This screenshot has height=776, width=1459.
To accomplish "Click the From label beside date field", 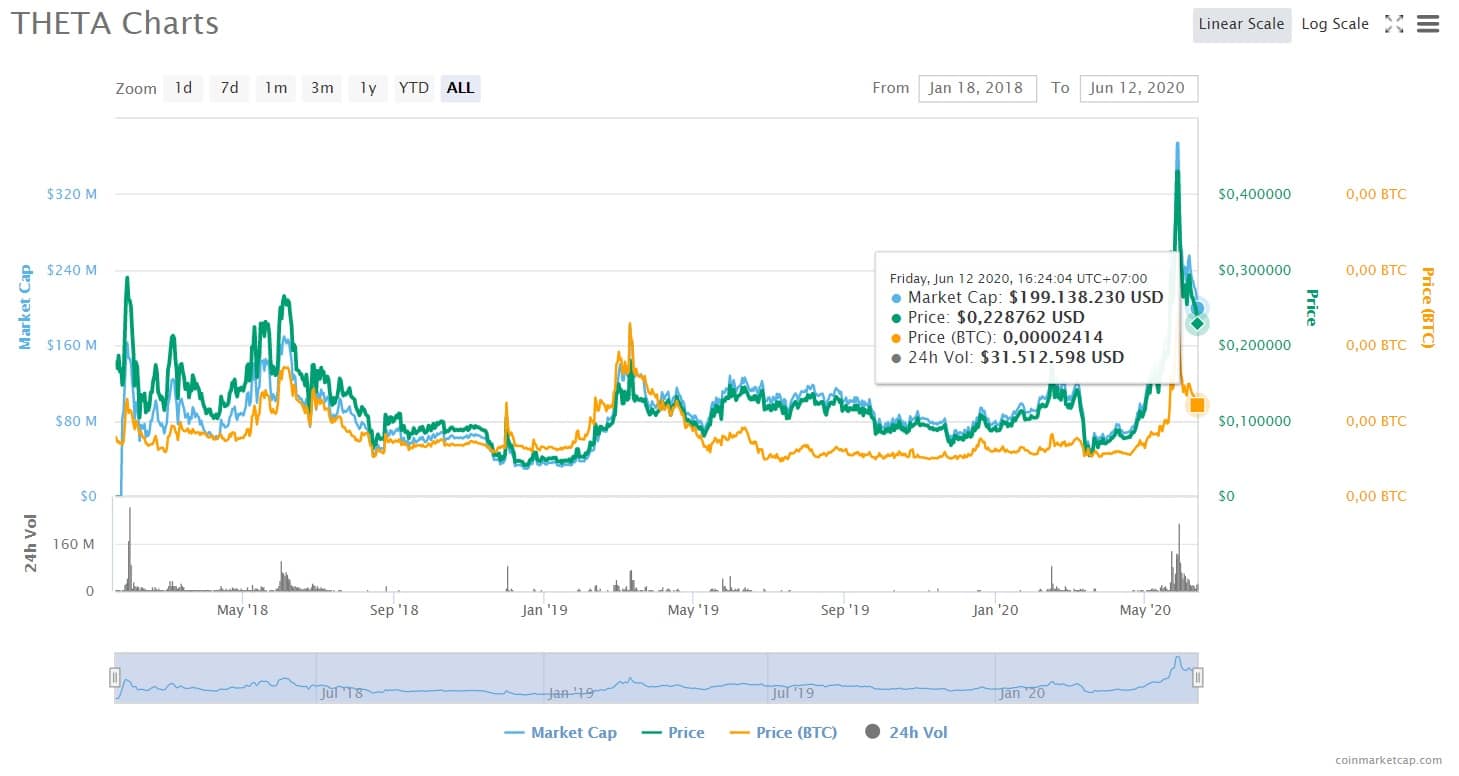I will [x=890, y=88].
